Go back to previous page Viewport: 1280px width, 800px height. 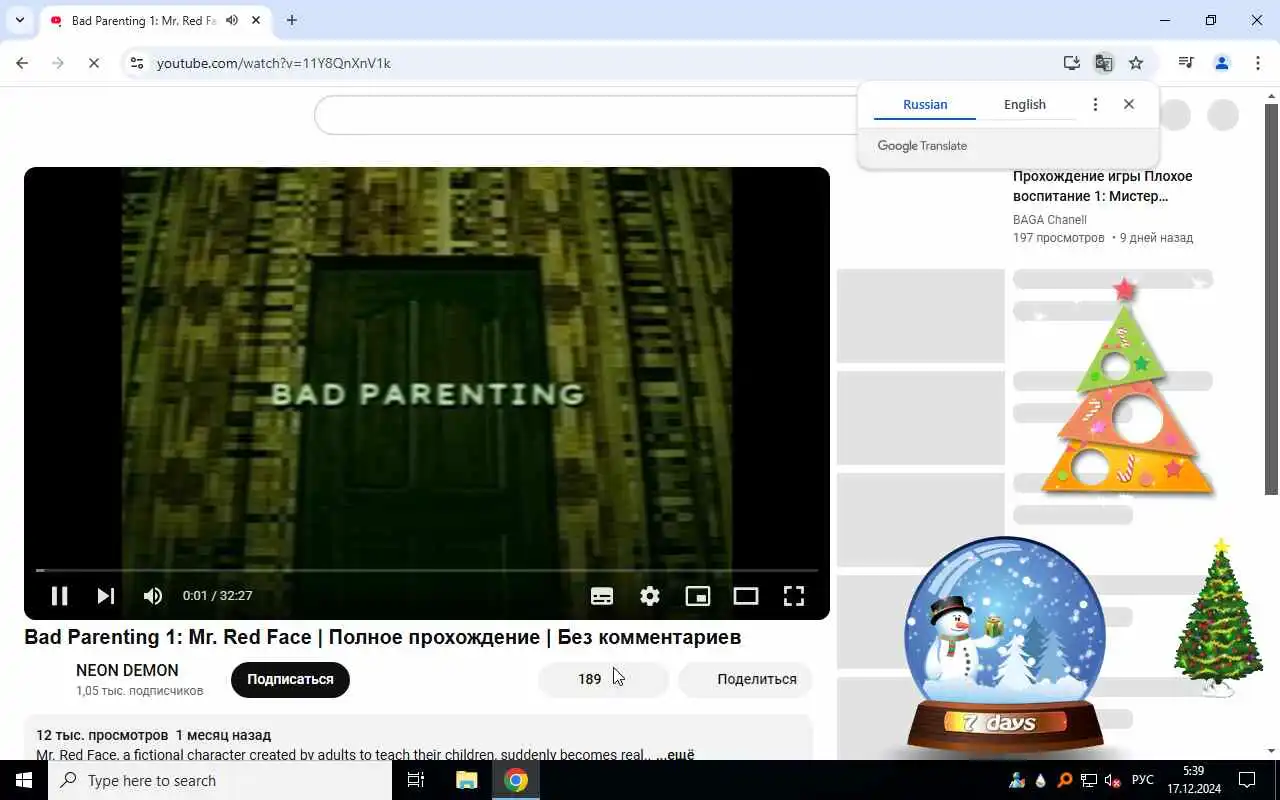coord(22,63)
